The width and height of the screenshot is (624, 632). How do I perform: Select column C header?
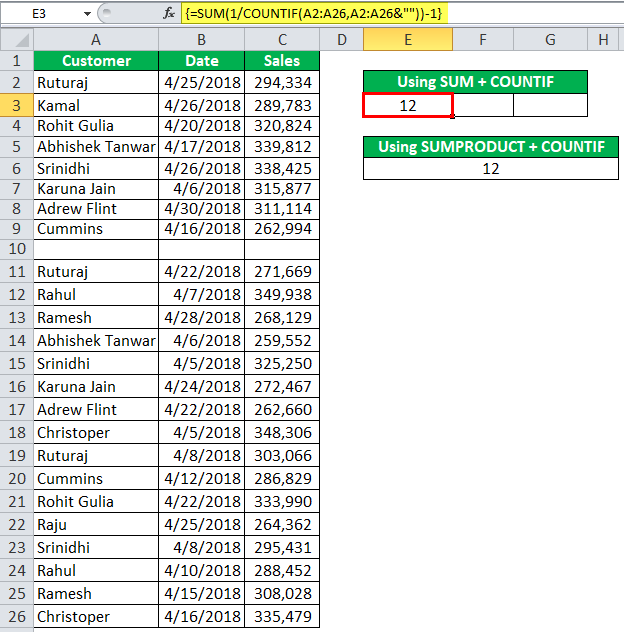[282, 40]
